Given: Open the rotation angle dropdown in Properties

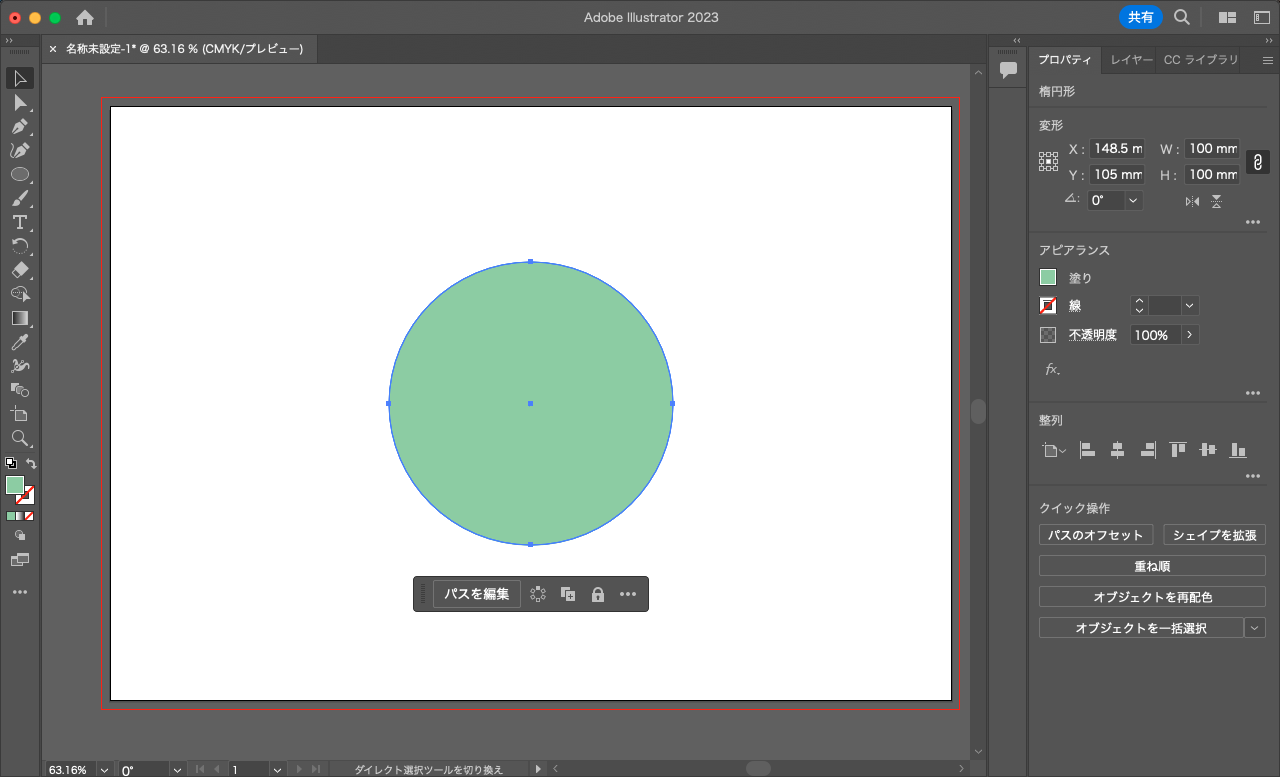Looking at the screenshot, I should click(x=1133, y=200).
